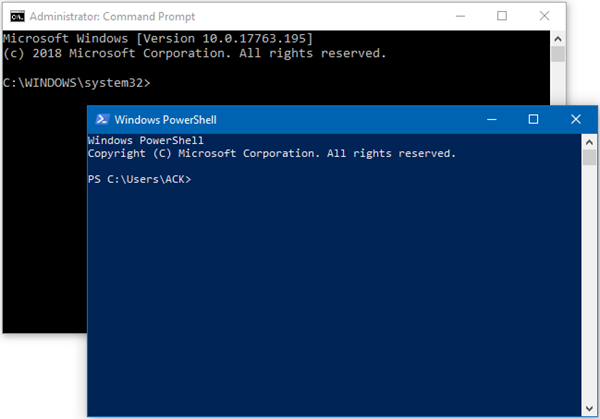The image size is (600, 419).
Task: Click the 2018 Microsoft Corporation copyright line
Action: click(194, 52)
